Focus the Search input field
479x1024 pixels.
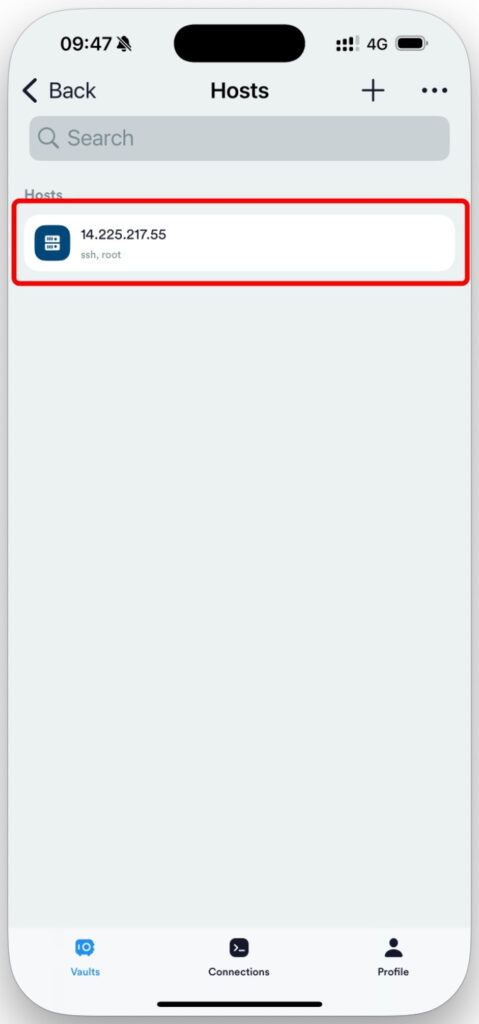point(239,138)
